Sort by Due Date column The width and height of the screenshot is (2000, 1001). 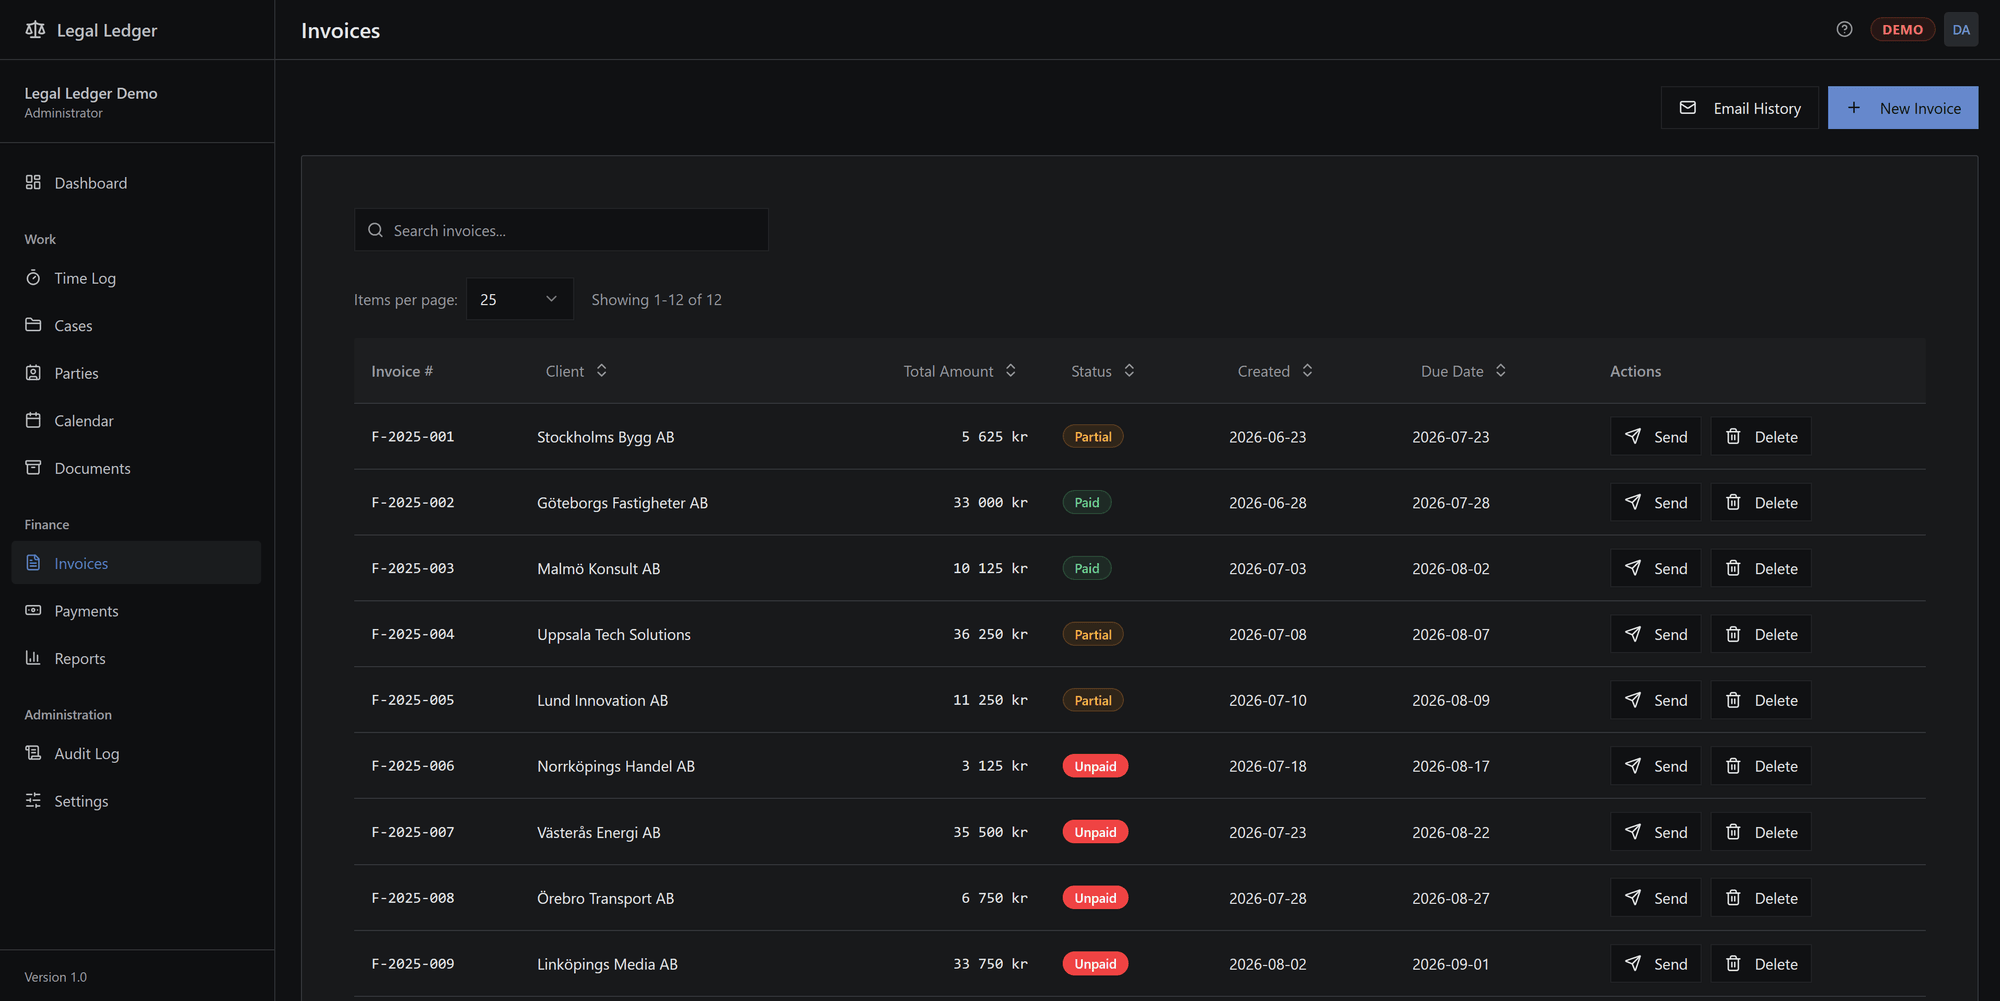[x=1463, y=371]
